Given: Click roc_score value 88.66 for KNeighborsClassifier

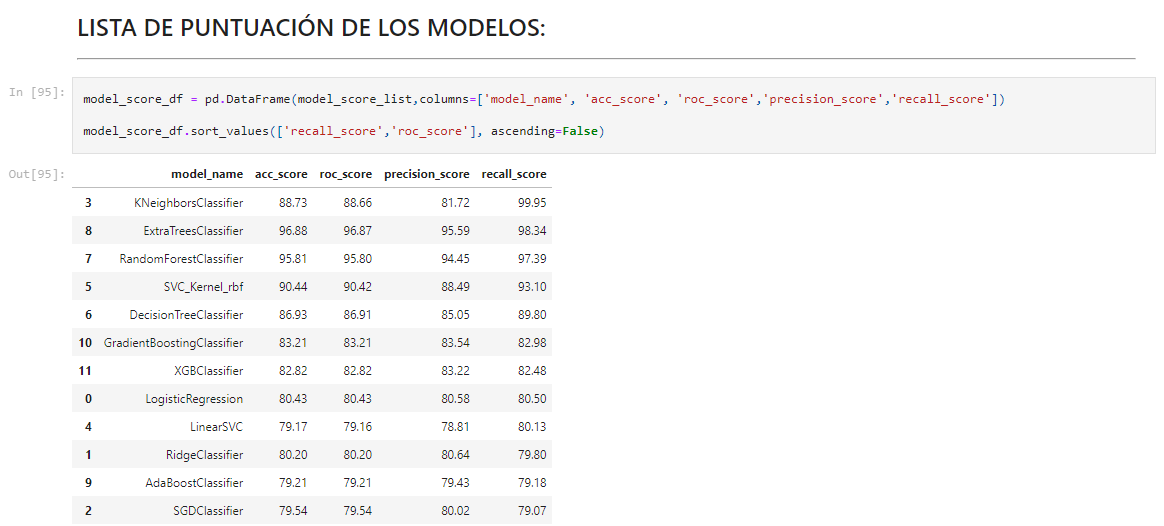Looking at the screenshot, I should point(358,203).
